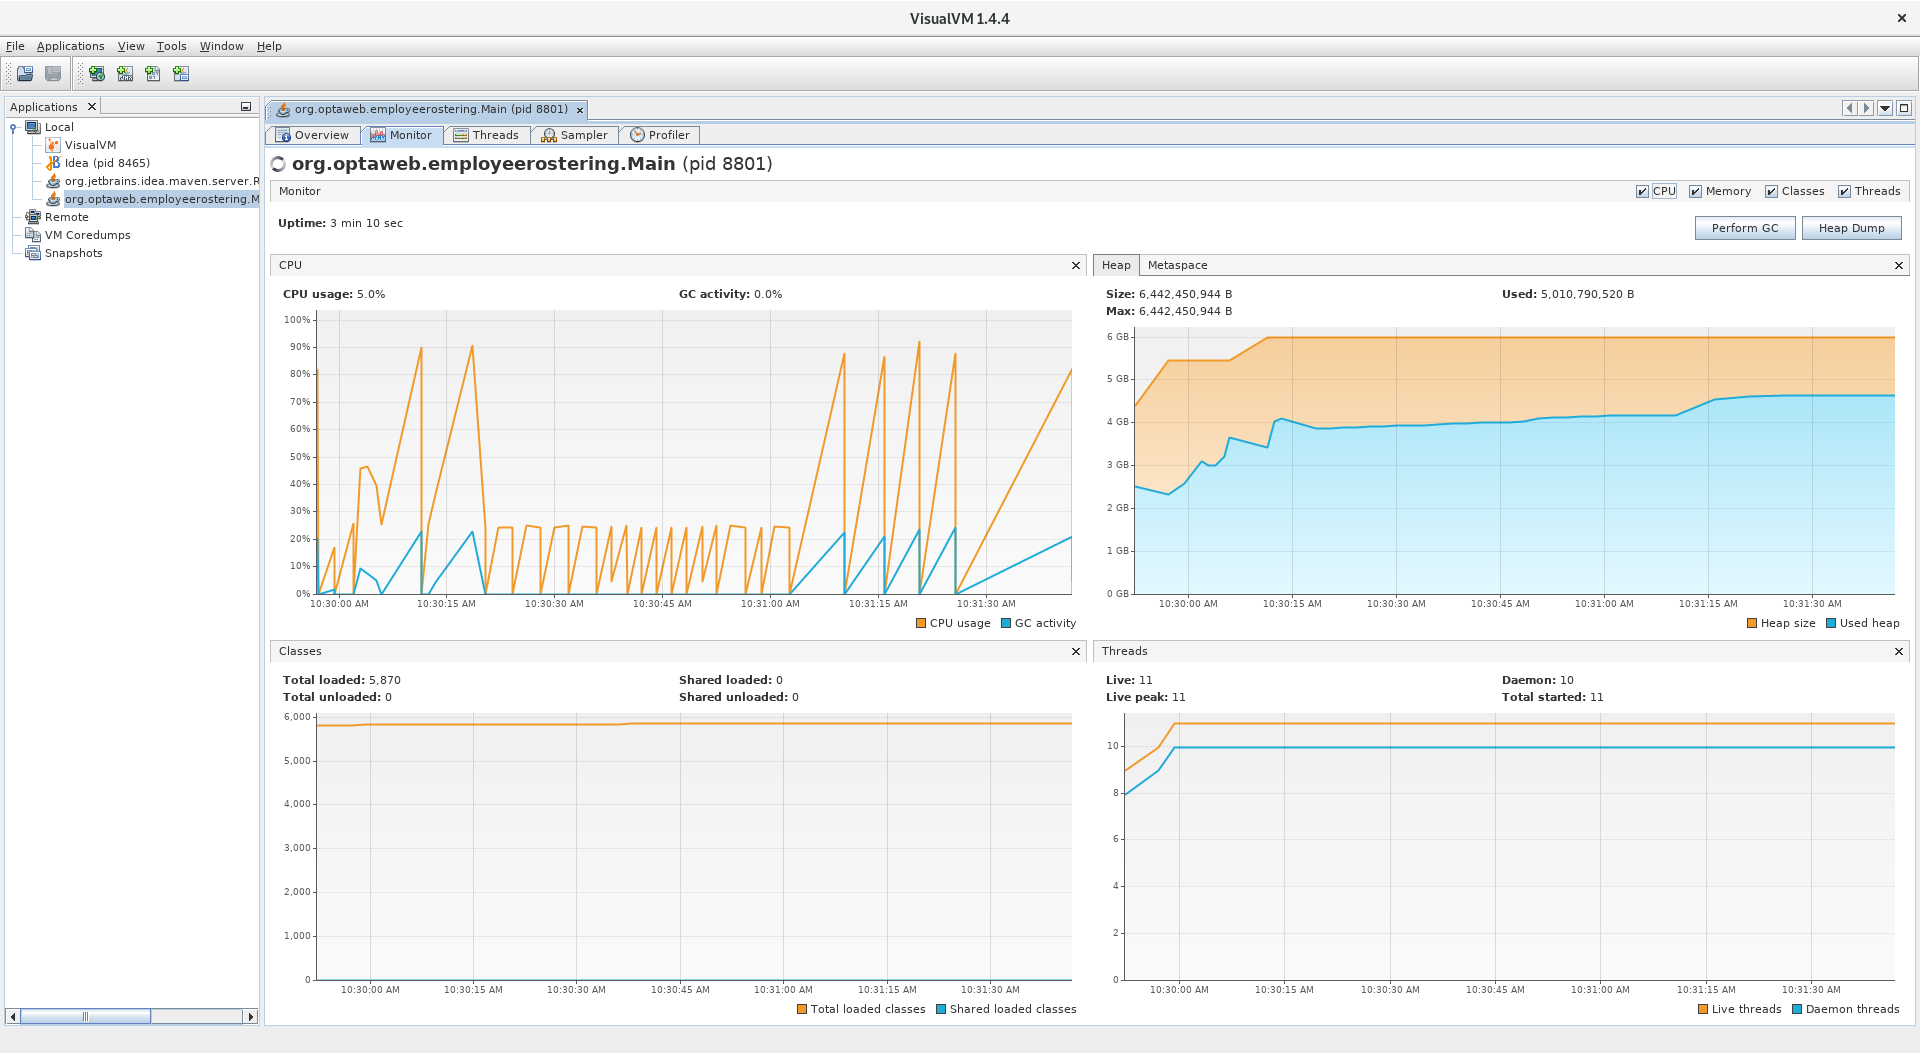
Task: Open the document list dropdown arrow
Action: [1885, 108]
